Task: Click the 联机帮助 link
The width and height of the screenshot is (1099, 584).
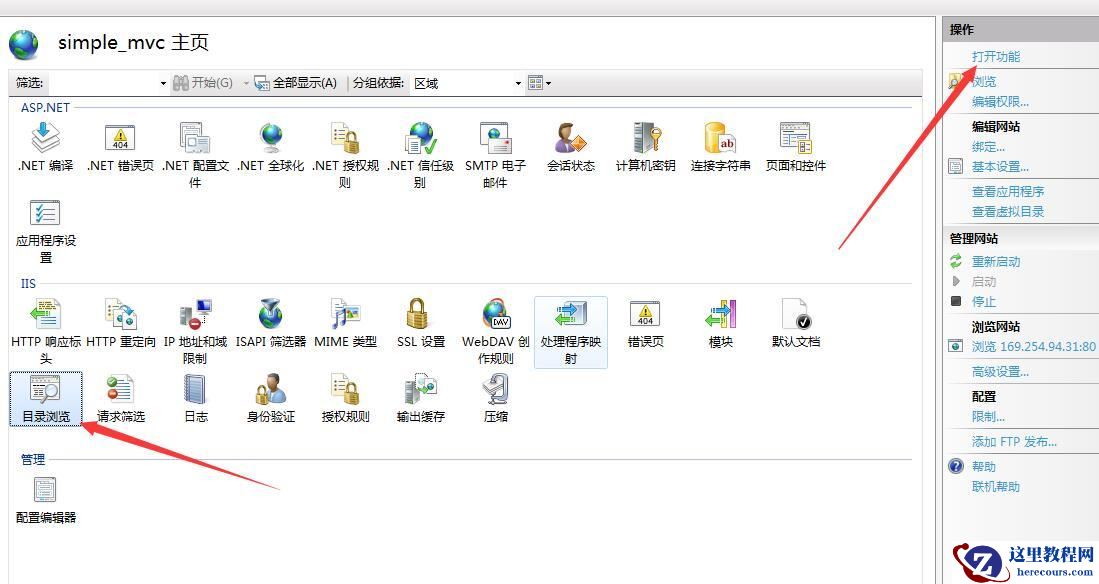Action: pos(995,487)
